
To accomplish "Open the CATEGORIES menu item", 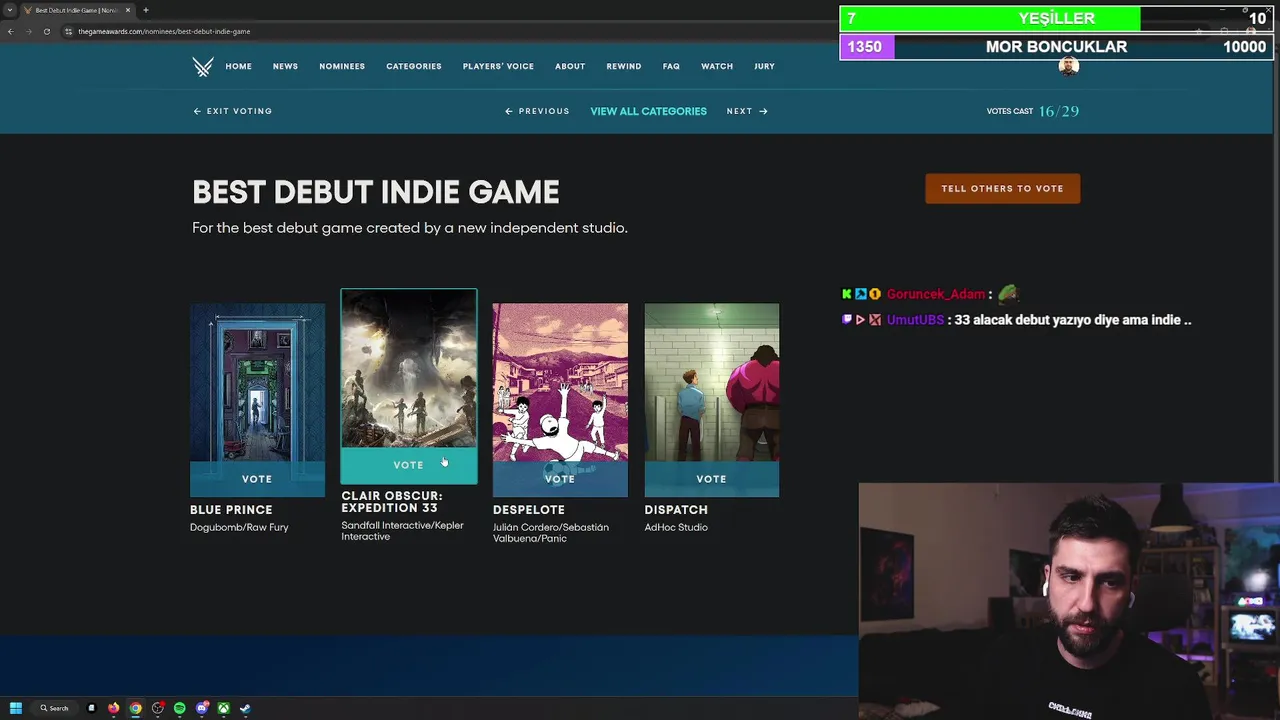I will (414, 66).
